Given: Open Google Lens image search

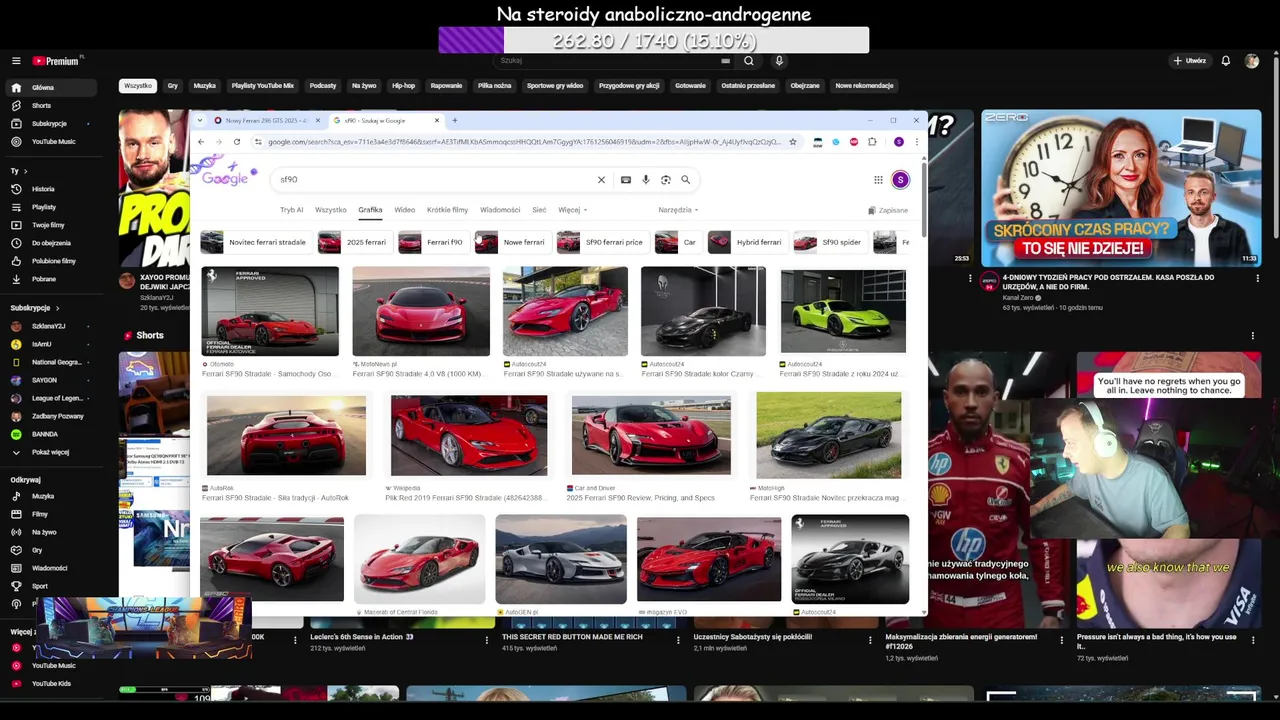Looking at the screenshot, I should tap(666, 180).
